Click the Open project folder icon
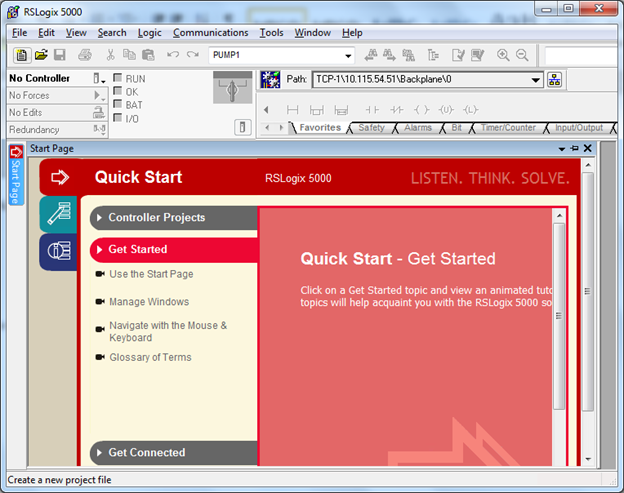The width and height of the screenshot is (624, 493). coord(41,55)
